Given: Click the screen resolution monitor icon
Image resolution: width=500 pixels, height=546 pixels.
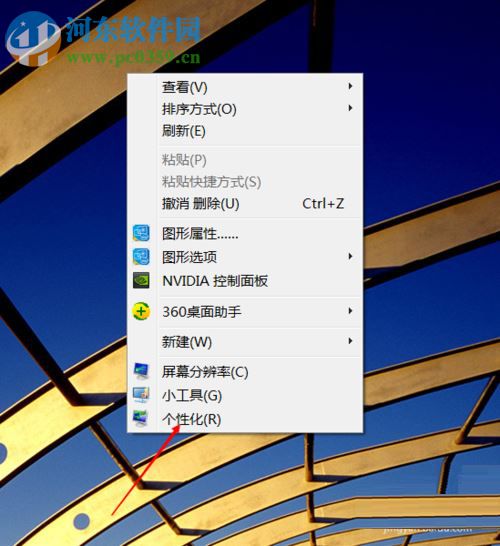Looking at the screenshot, I should (141, 371).
